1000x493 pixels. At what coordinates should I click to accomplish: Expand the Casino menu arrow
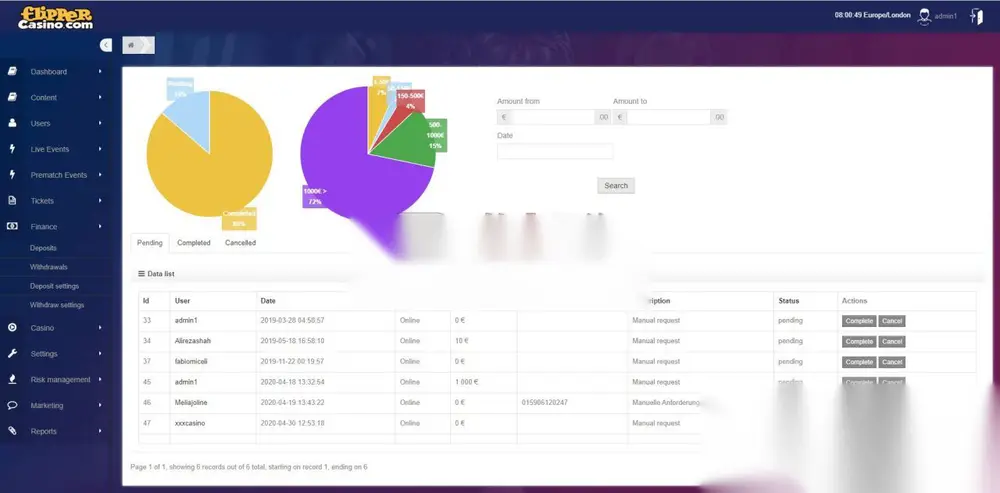click(x=100, y=327)
